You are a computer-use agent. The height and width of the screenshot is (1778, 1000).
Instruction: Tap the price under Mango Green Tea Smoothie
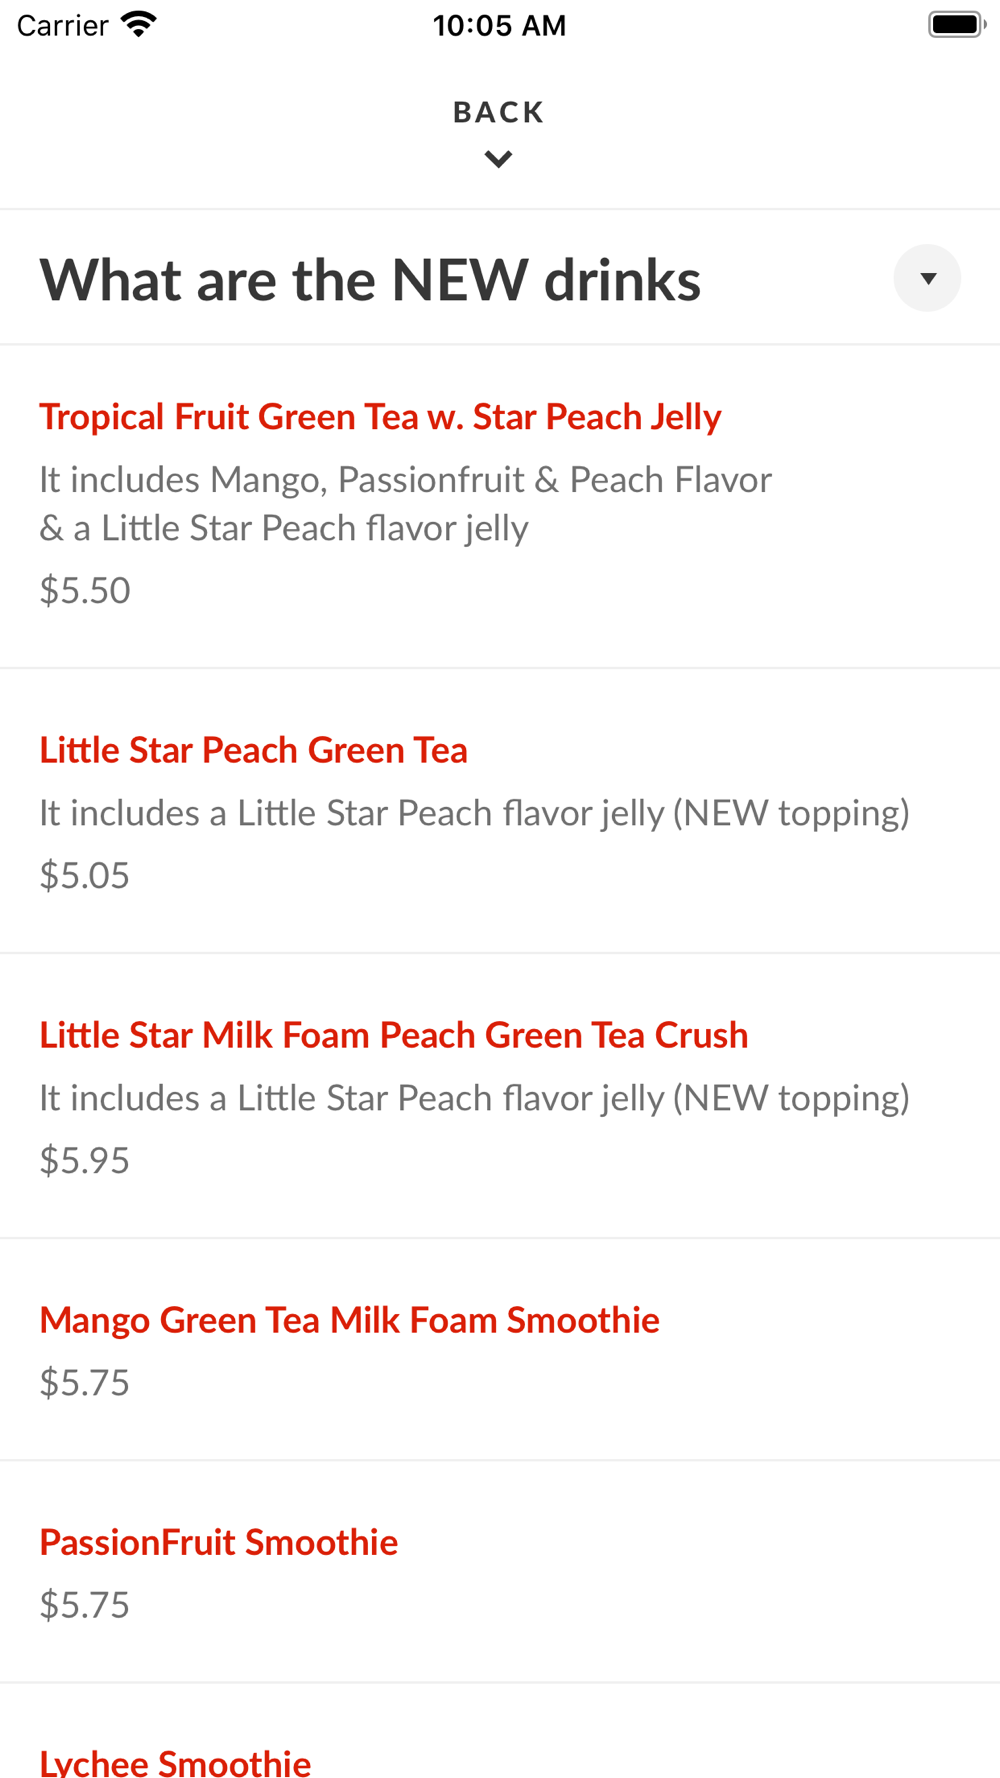click(85, 1382)
